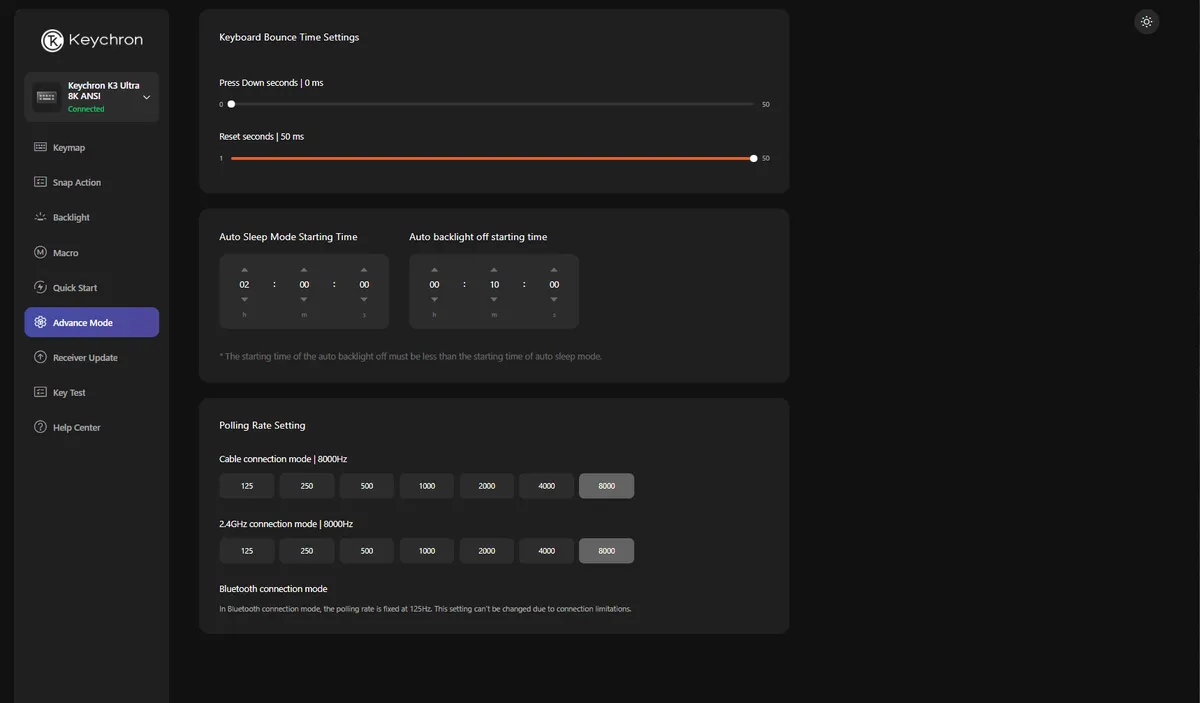
Task: Set 2.4GHz polling rate to 125
Action: point(247,551)
